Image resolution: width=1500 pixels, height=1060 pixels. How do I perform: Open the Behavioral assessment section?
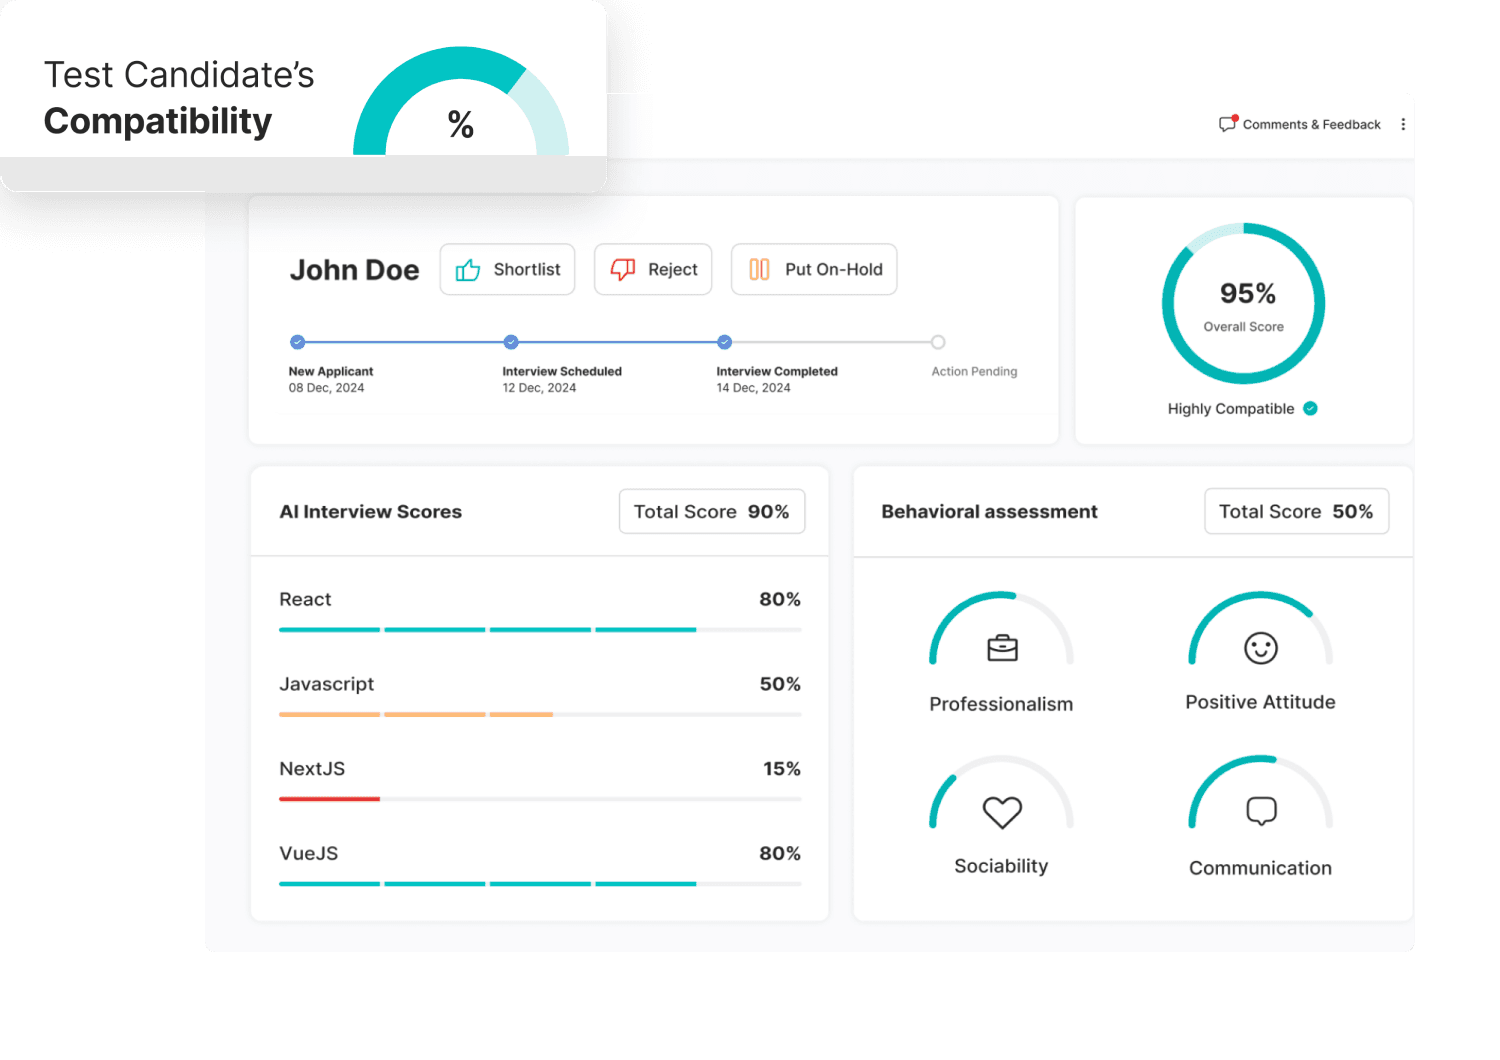point(988,511)
